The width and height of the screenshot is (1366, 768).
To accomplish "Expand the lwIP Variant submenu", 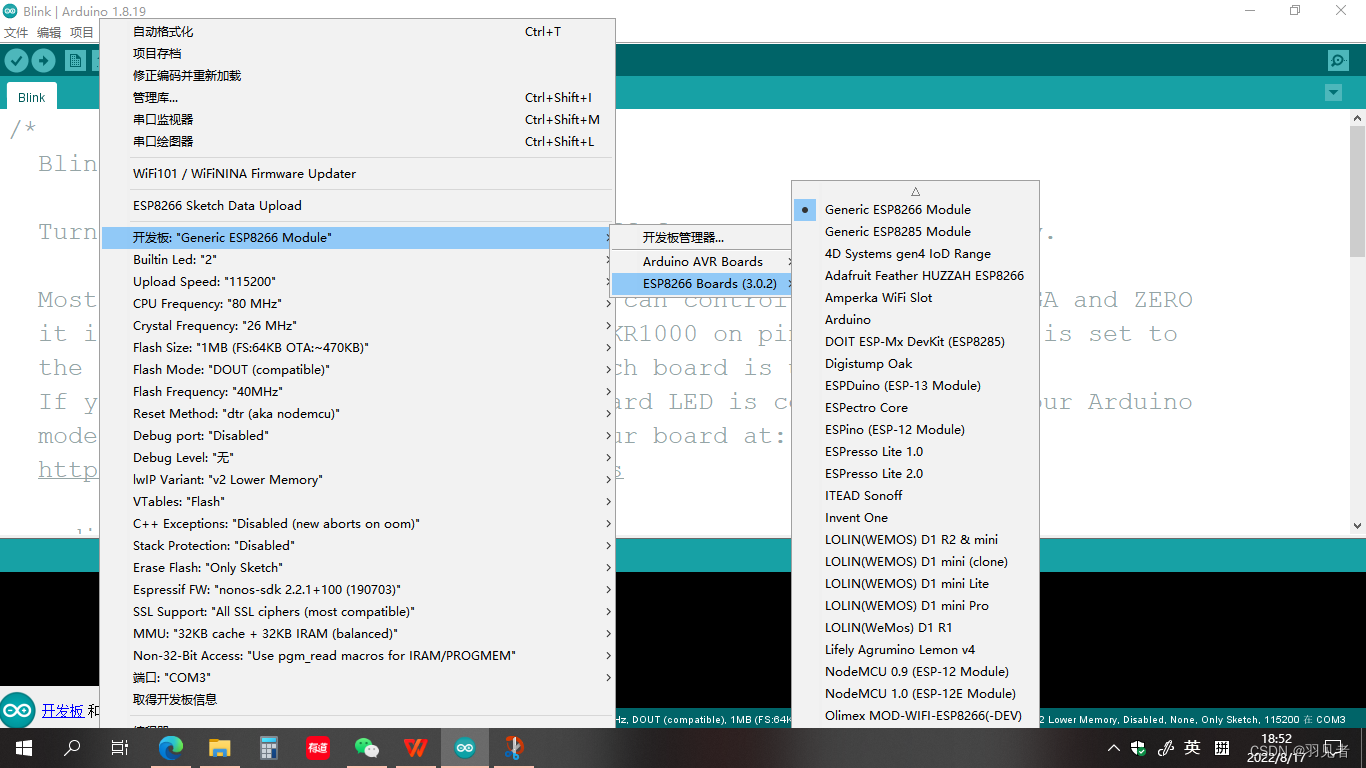I will coord(358,480).
